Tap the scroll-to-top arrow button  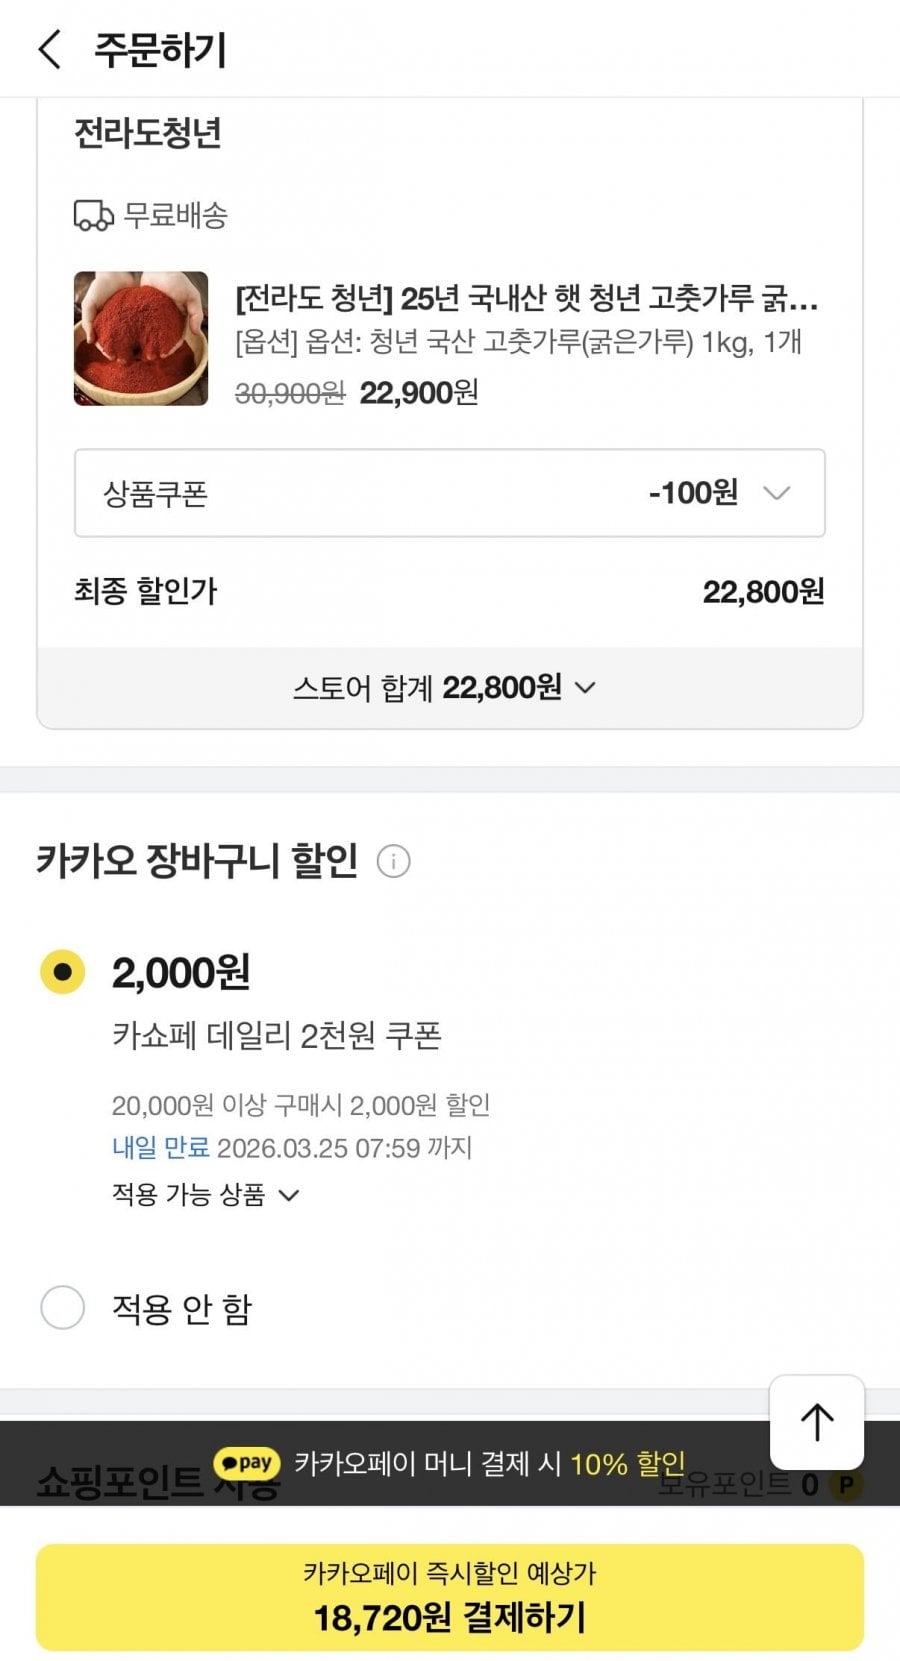click(817, 1422)
